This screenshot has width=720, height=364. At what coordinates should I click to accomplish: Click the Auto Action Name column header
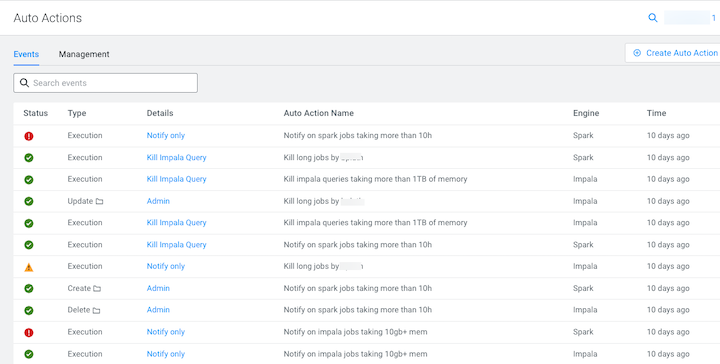(x=319, y=113)
